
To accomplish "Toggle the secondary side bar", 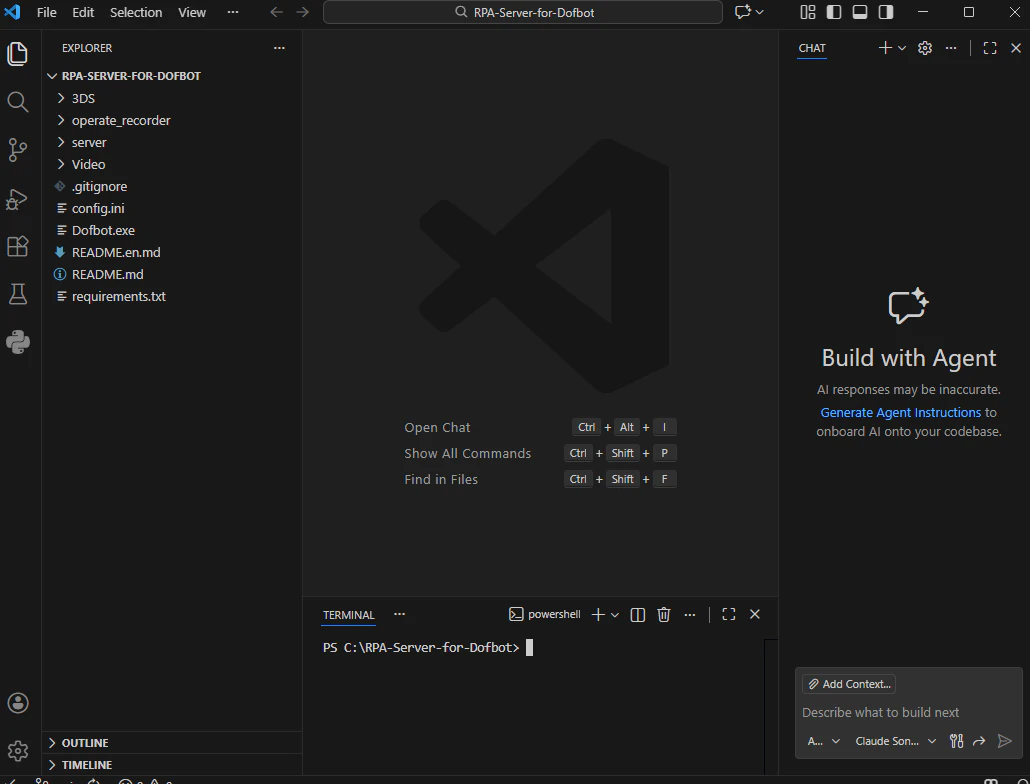I will (886, 12).
